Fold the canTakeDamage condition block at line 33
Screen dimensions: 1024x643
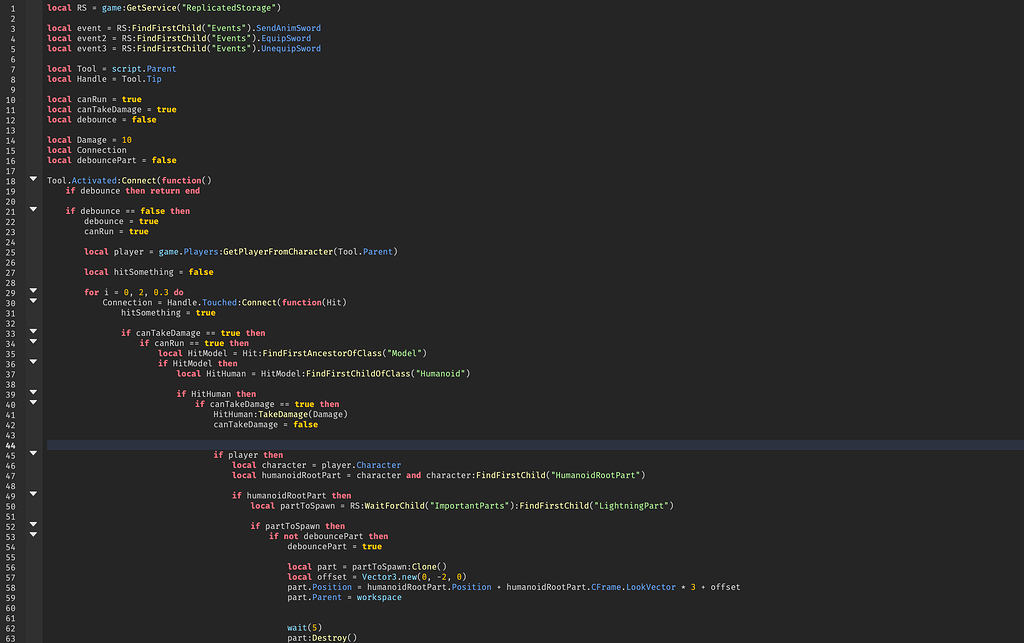click(x=33, y=333)
